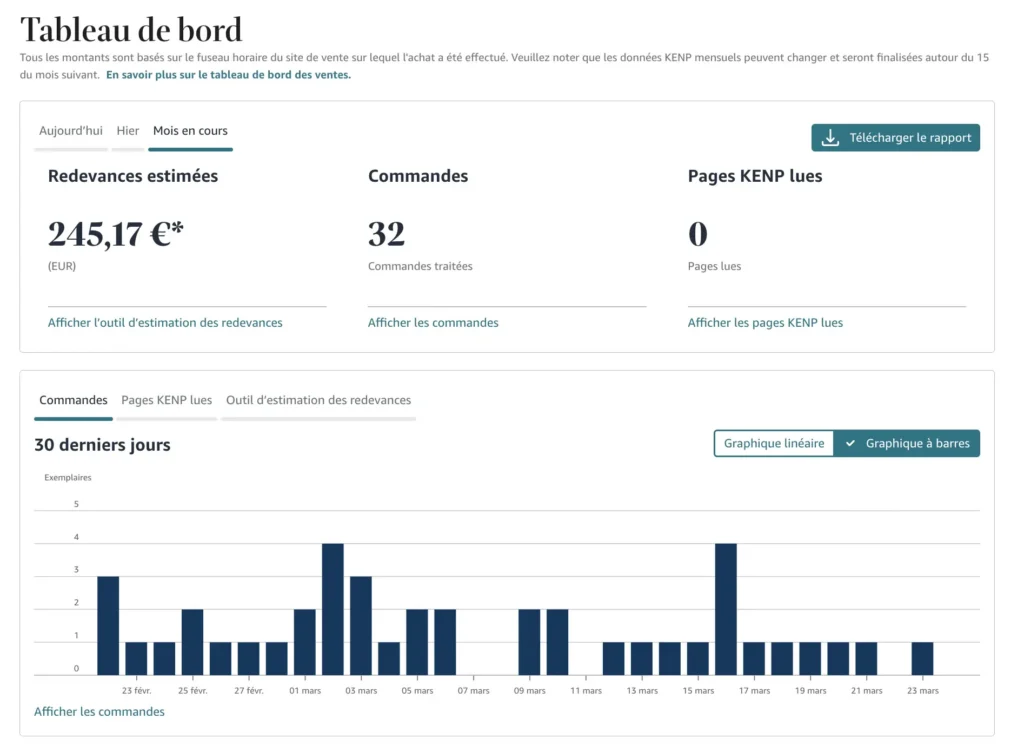Image resolution: width=1024 pixels, height=752 pixels.
Task: Select the Commandes tab above the chart
Action: (x=73, y=400)
